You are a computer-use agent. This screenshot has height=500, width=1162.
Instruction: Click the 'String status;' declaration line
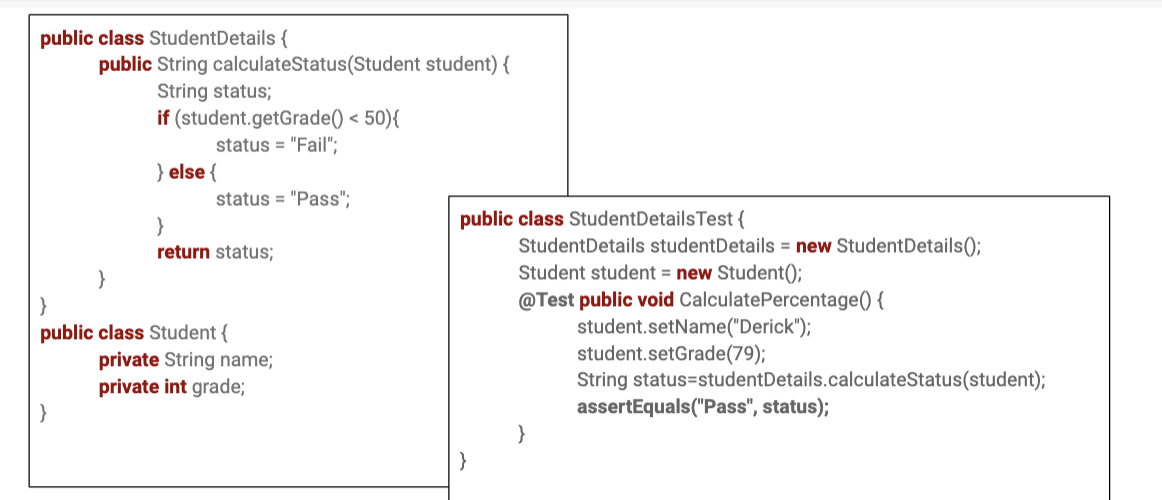pyautogui.click(x=213, y=92)
